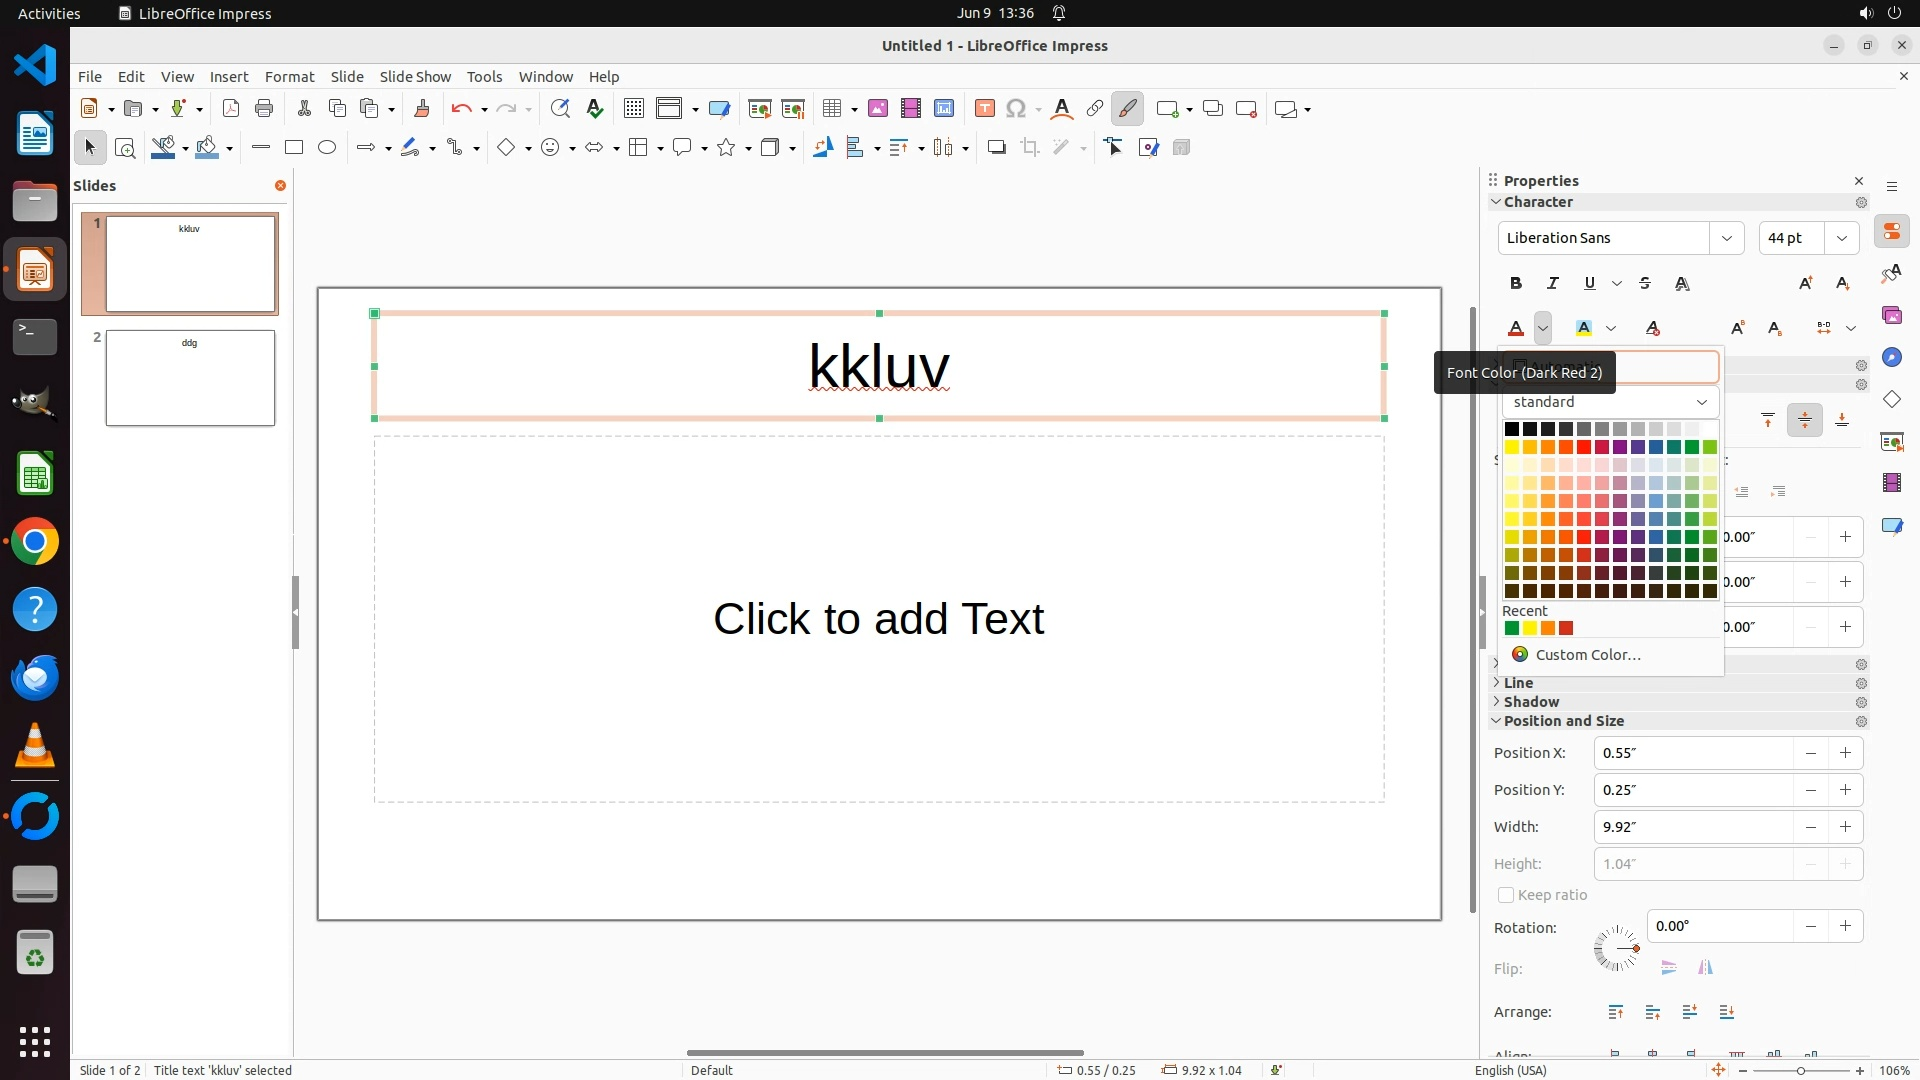
Task: Click the Insert Text Box icon
Action: point(984,109)
